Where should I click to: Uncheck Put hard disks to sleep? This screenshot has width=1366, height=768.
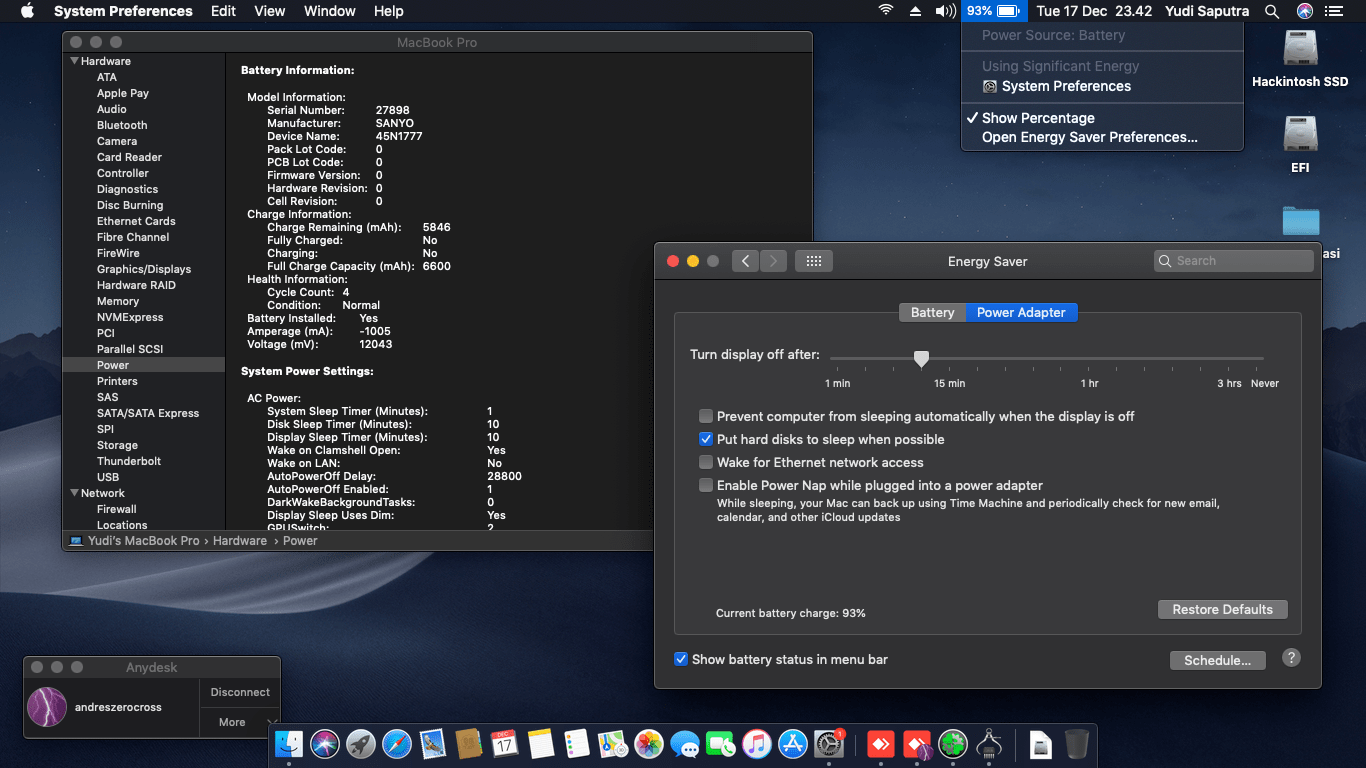706,439
